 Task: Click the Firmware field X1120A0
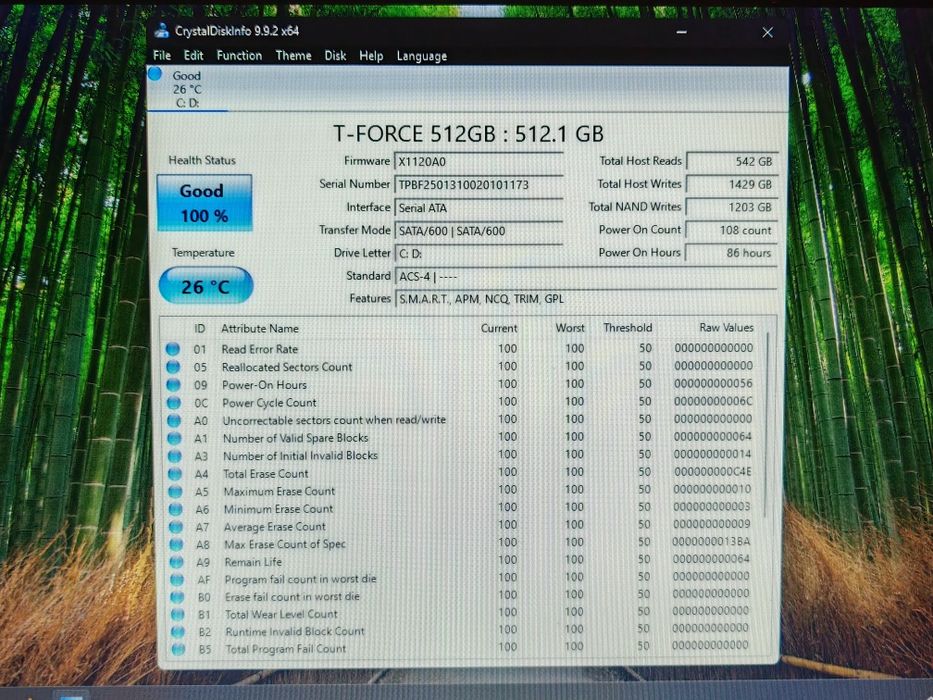click(x=478, y=161)
